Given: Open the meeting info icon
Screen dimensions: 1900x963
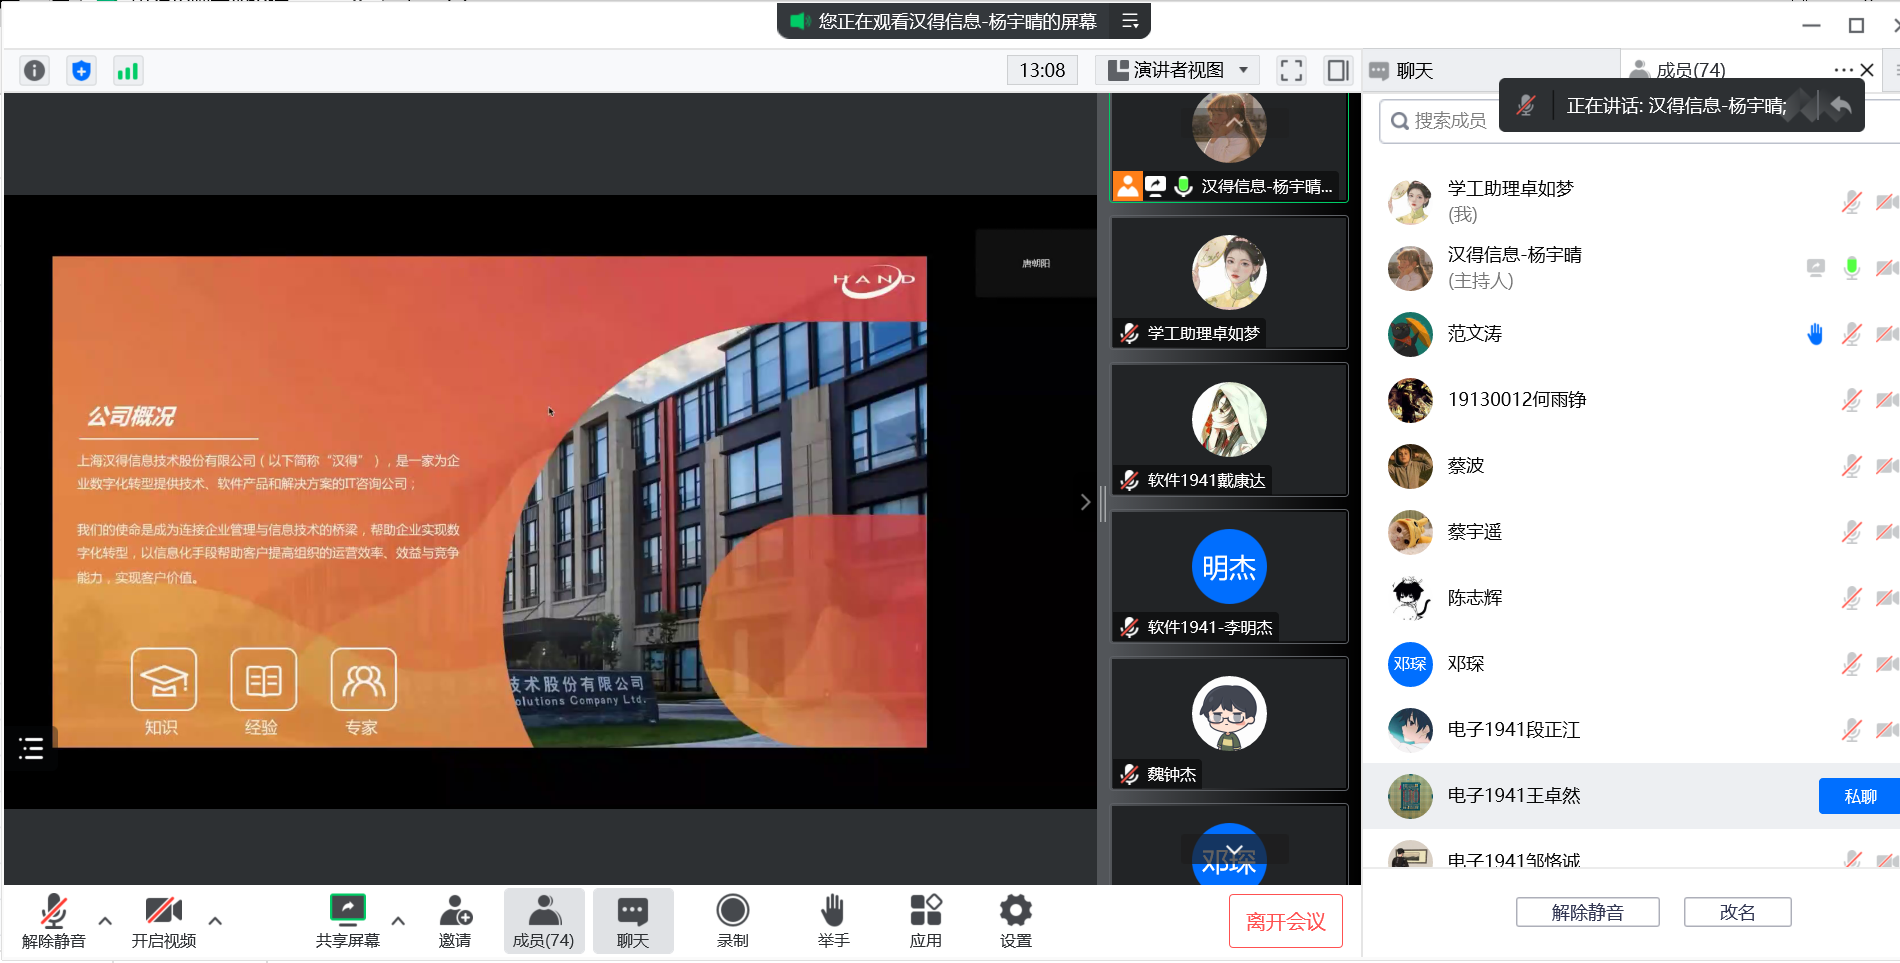Looking at the screenshot, I should [x=35, y=71].
